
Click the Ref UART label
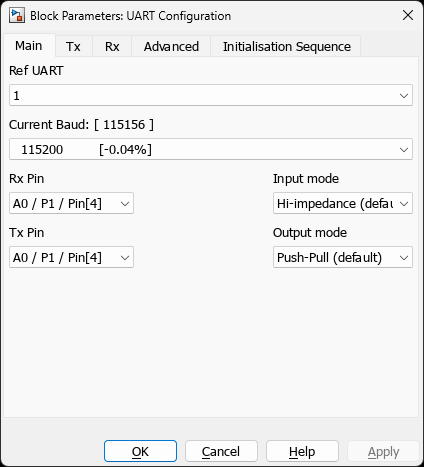pos(36,71)
